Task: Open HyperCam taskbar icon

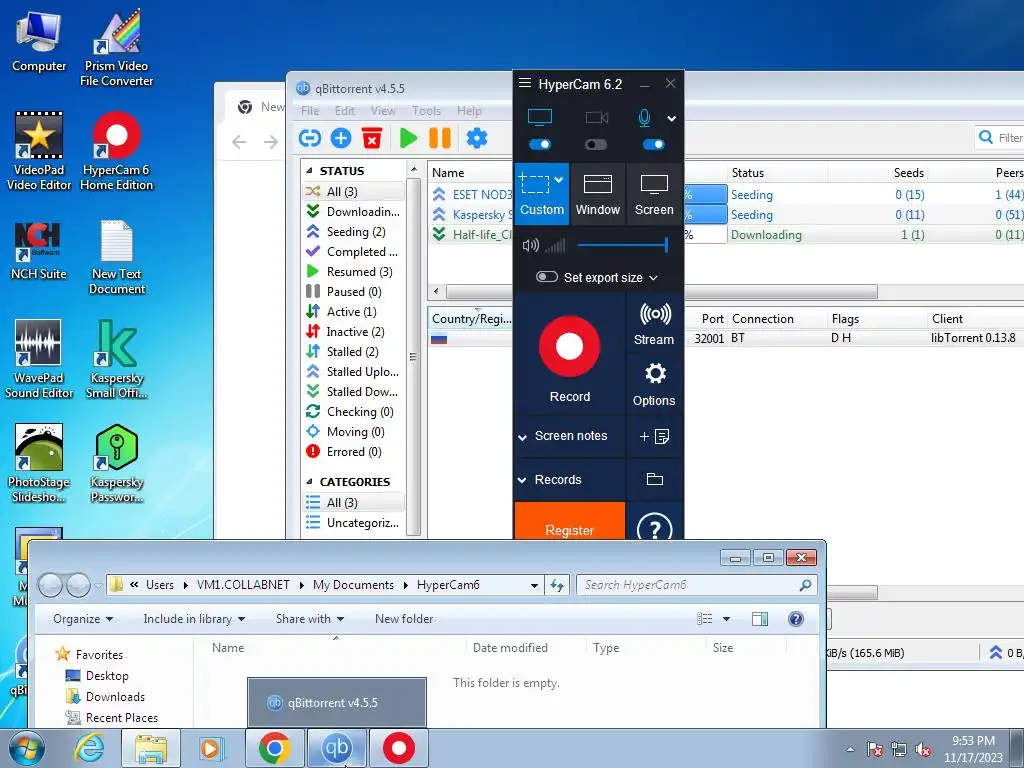Action: pyautogui.click(x=398, y=748)
